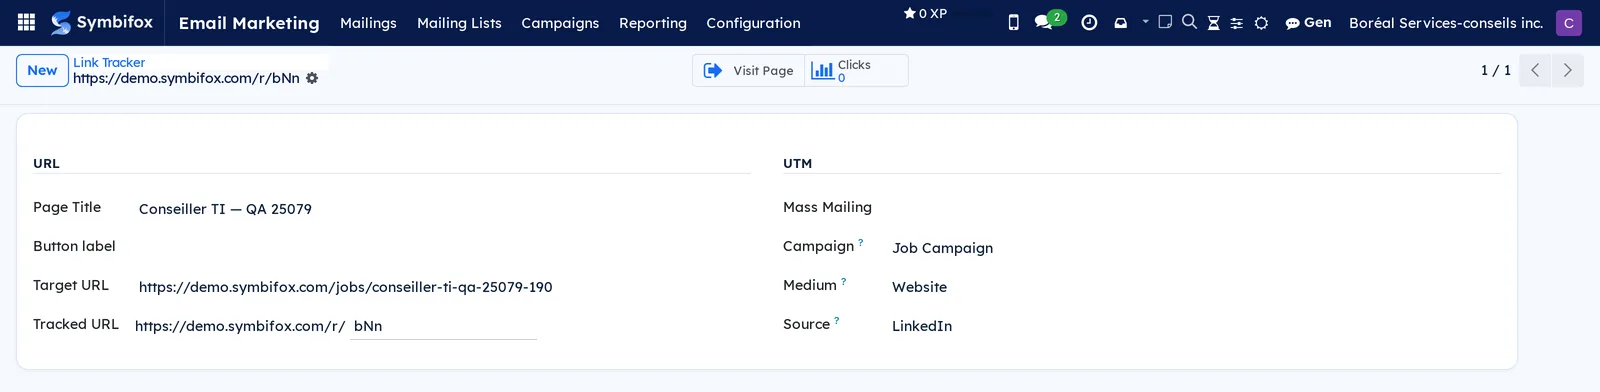Screen dimensions: 1600x392
Task: Open Campaign dropdown showing Job Campaign
Action: click(x=1195, y=248)
